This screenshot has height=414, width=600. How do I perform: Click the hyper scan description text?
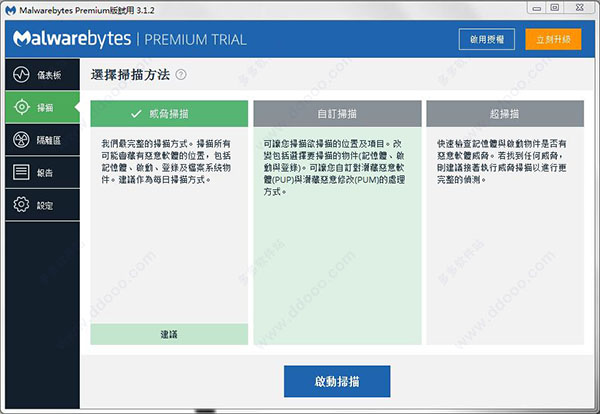(502, 161)
